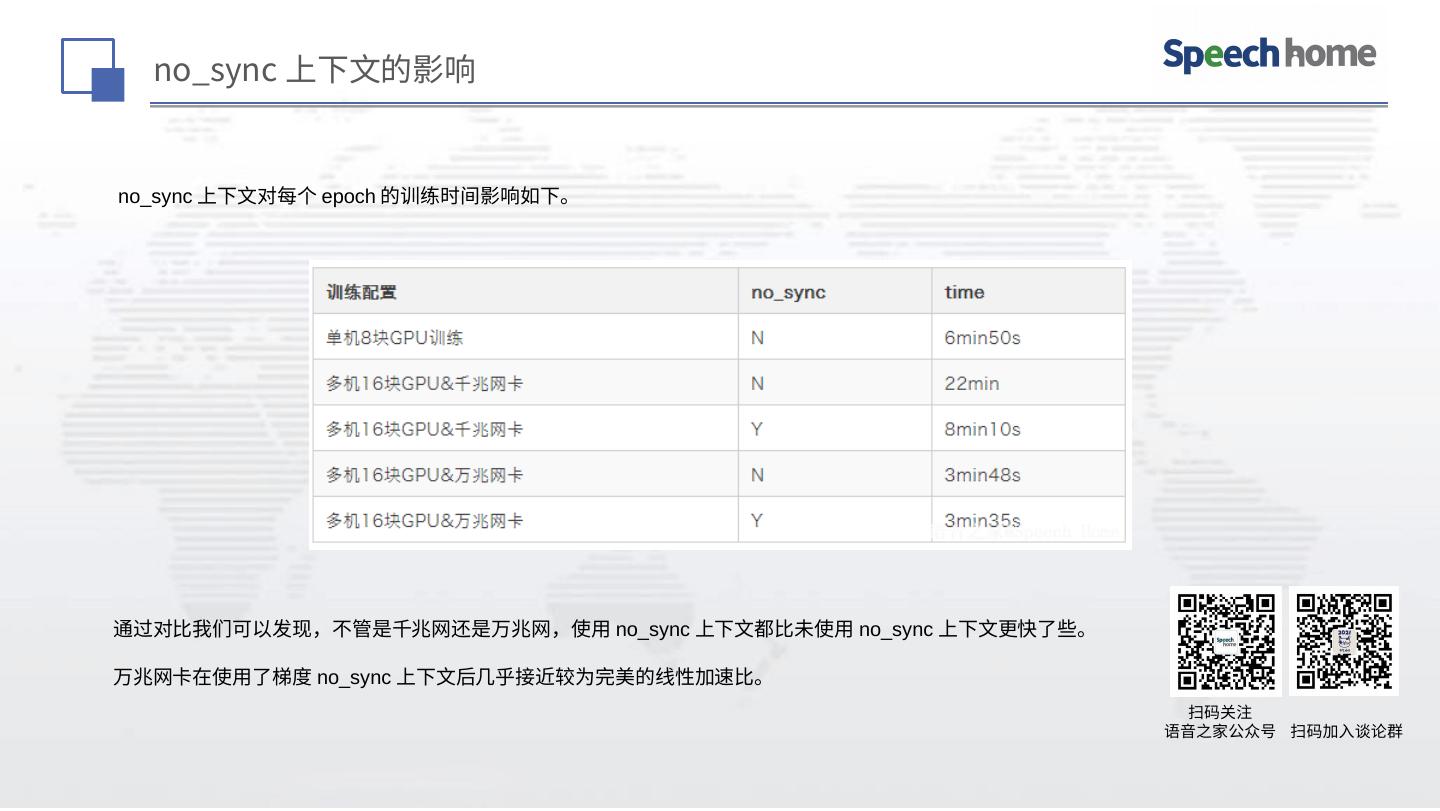Click the time column header

coord(964,292)
